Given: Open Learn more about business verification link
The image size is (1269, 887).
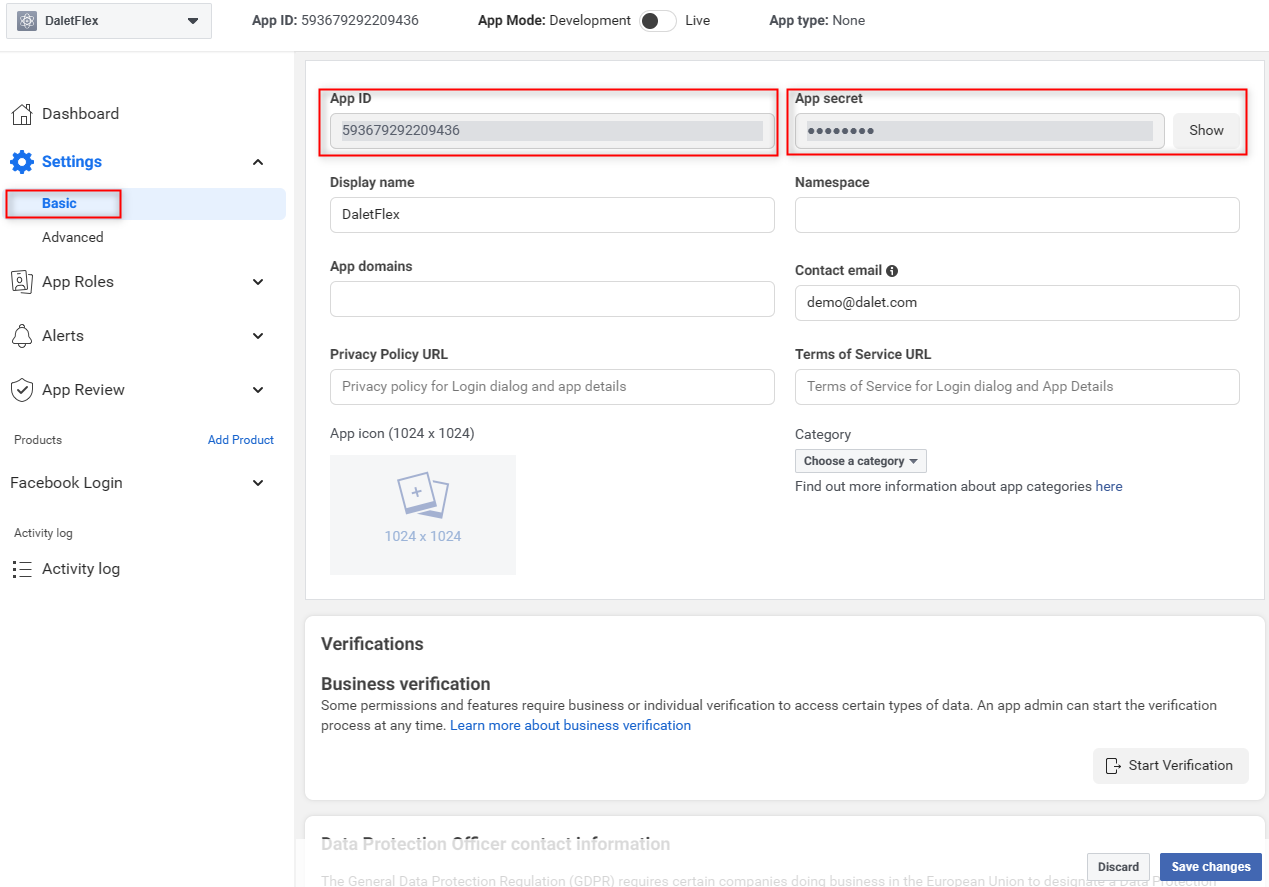Looking at the screenshot, I should click(x=570, y=725).
